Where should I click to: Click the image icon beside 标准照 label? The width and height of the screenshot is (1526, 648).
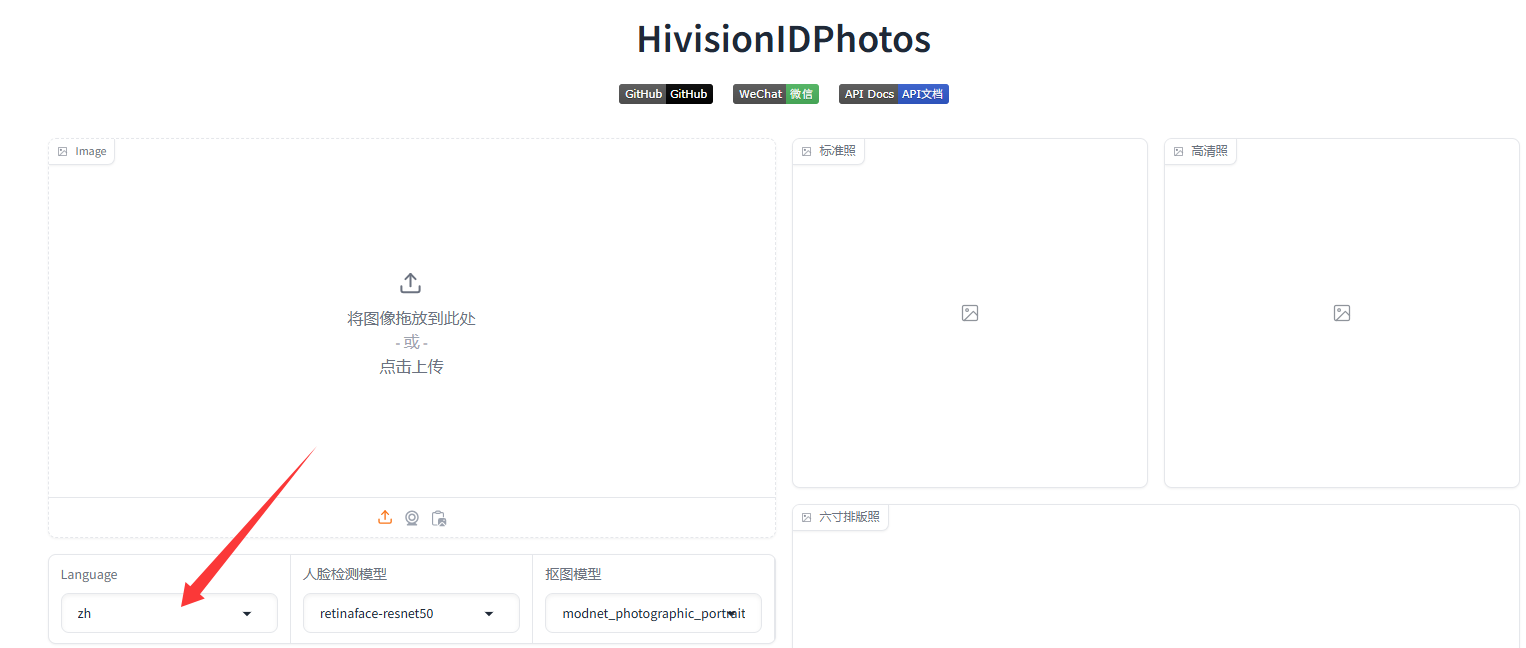[807, 151]
